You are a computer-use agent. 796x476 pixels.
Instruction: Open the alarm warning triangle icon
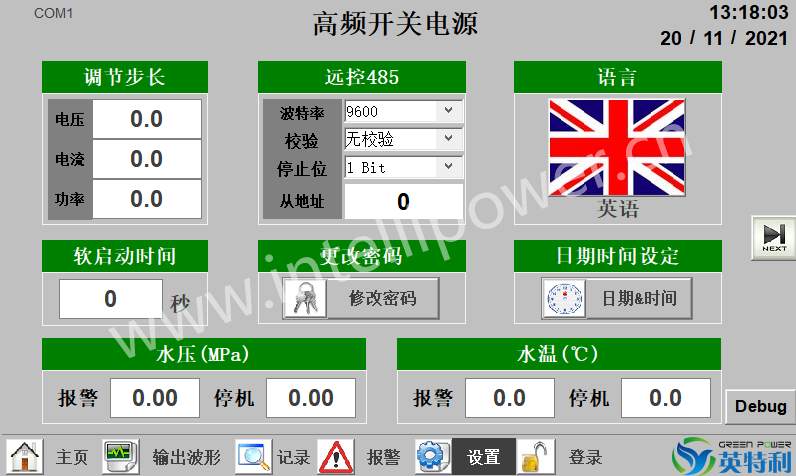click(336, 456)
